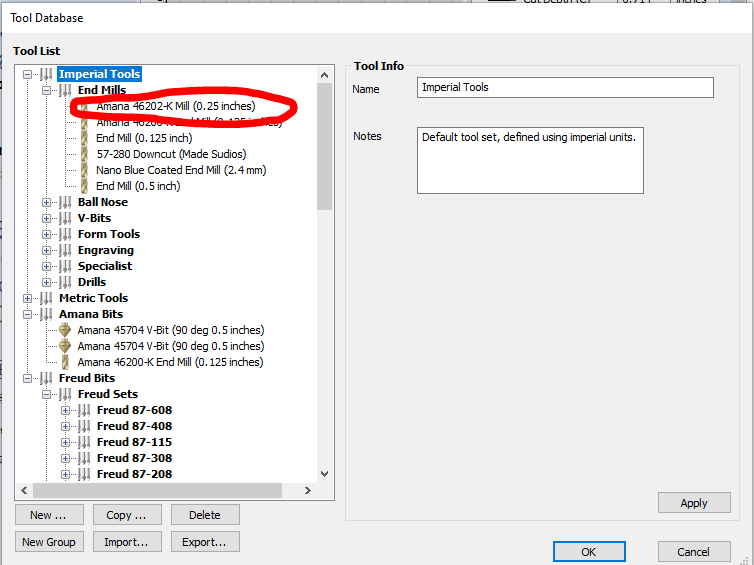Select 57-280 Downcut (Made Sudios)
754x565 pixels.
[x=171, y=154]
